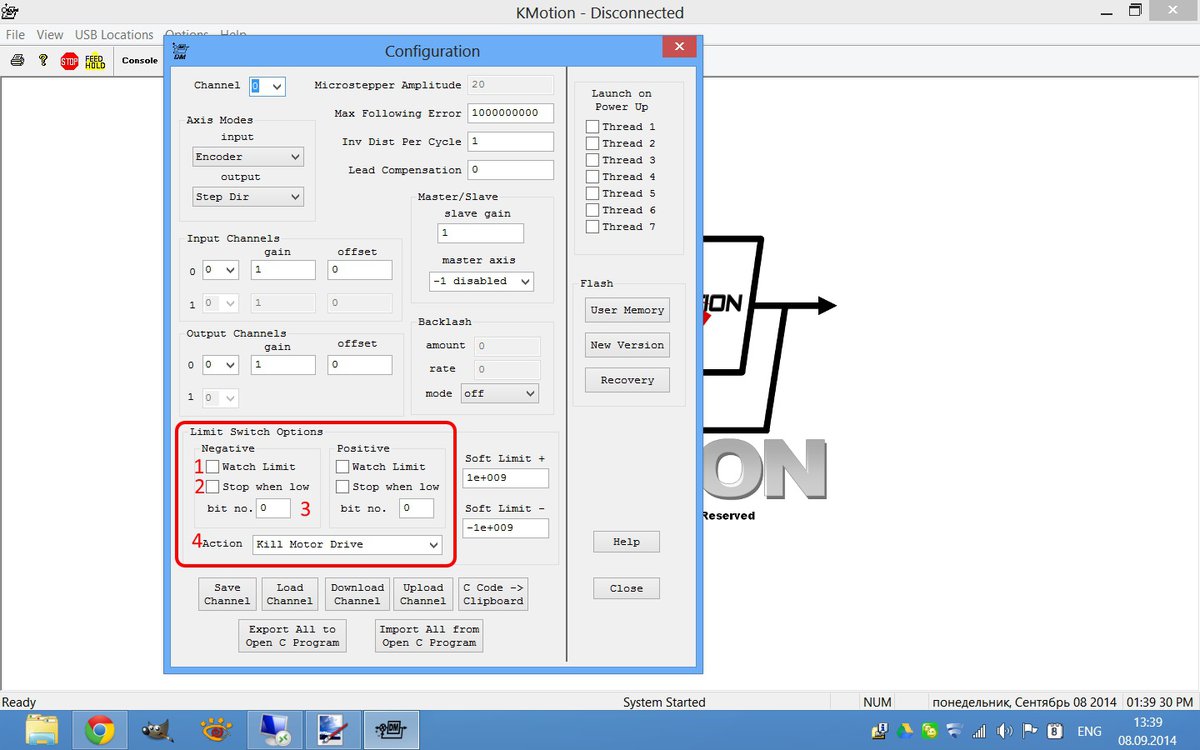1200x750 pixels.
Task: Open the Axis Modes output Step Dir dropdown
Action: (248, 197)
